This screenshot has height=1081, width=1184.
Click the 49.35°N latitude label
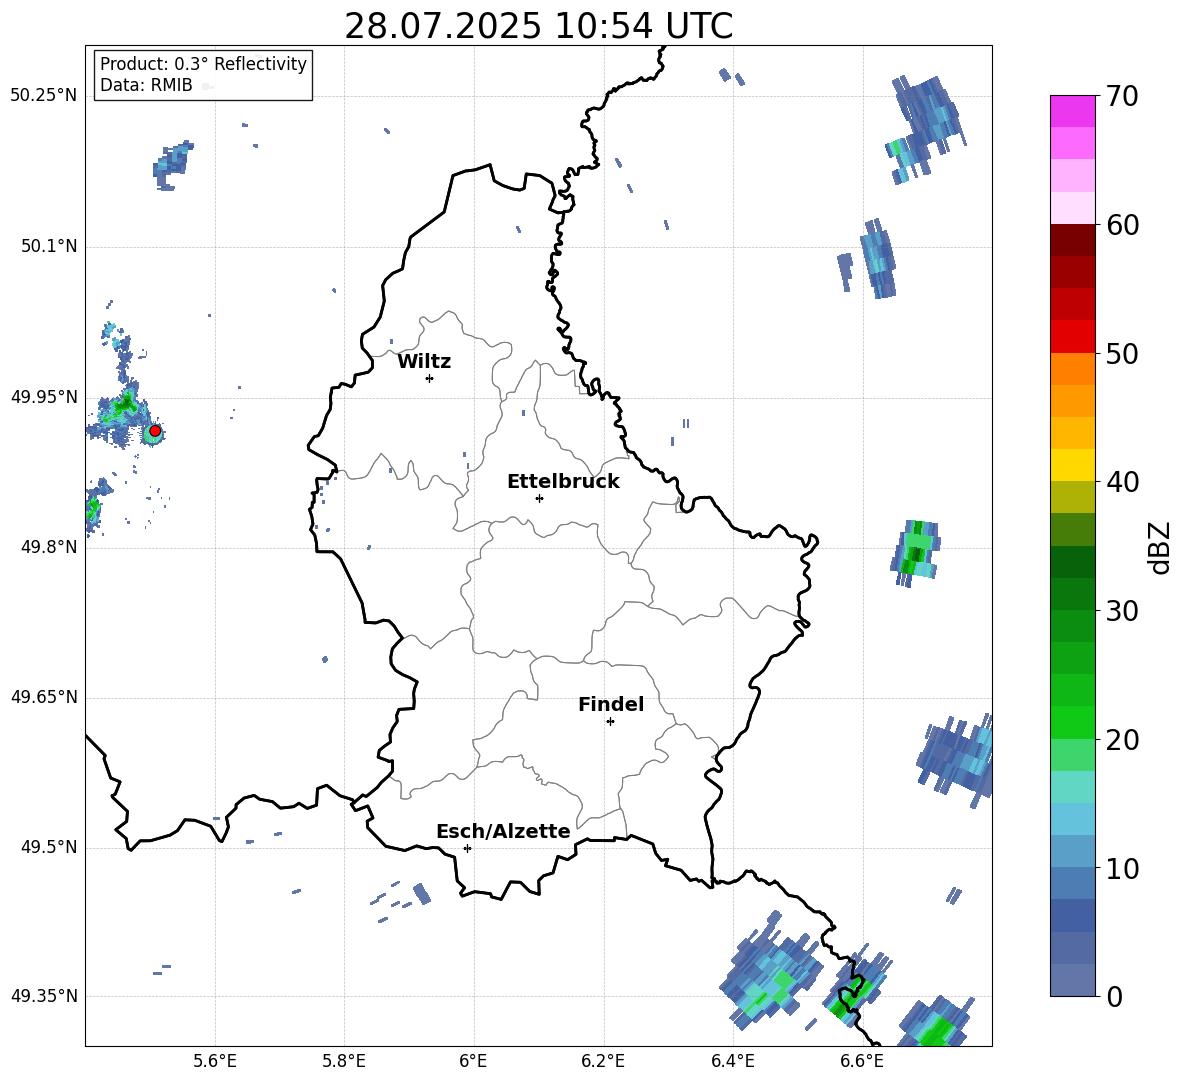(x=44, y=996)
